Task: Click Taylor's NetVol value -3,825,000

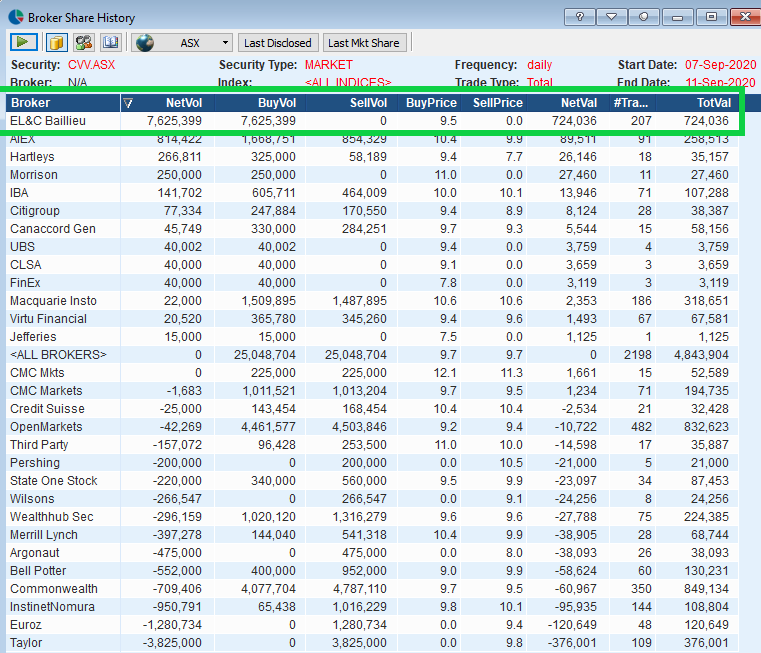Action: pos(172,642)
